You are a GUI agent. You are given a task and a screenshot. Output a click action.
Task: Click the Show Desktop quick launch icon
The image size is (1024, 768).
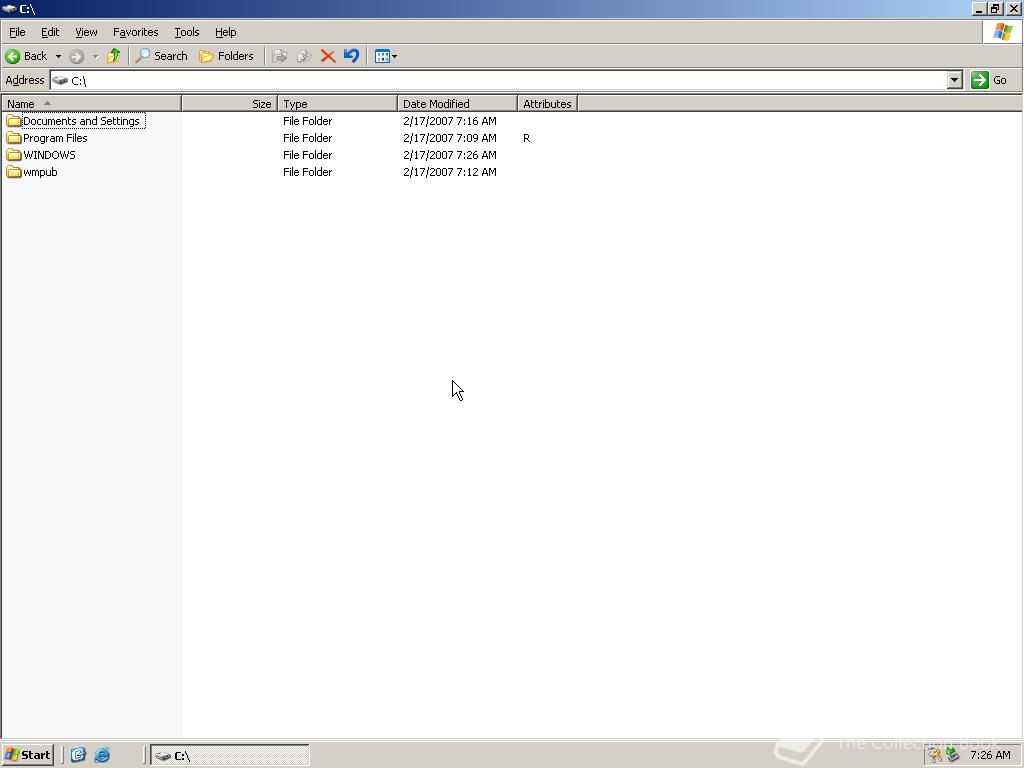pyautogui.click(x=78, y=755)
